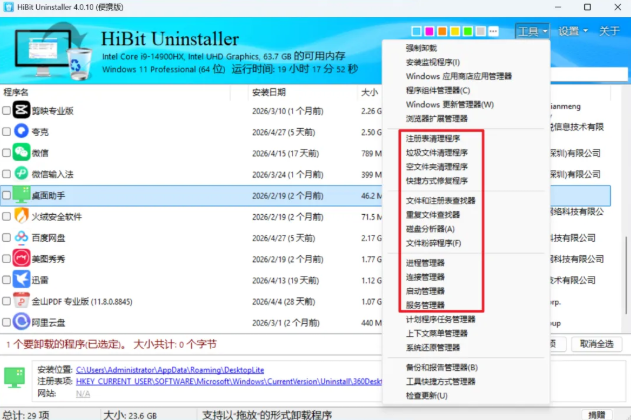
Task: Collapse the 工具 dropdown menu
Action: click(x=532, y=31)
